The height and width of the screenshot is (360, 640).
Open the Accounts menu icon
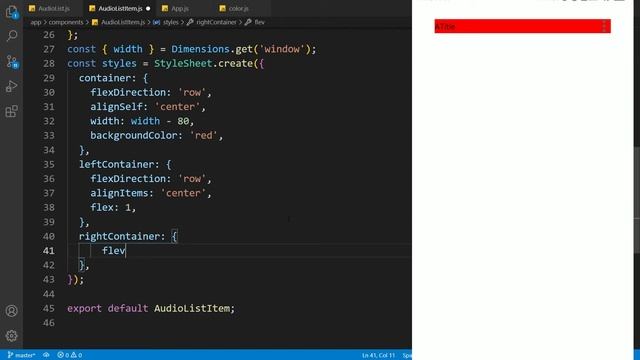point(11,311)
